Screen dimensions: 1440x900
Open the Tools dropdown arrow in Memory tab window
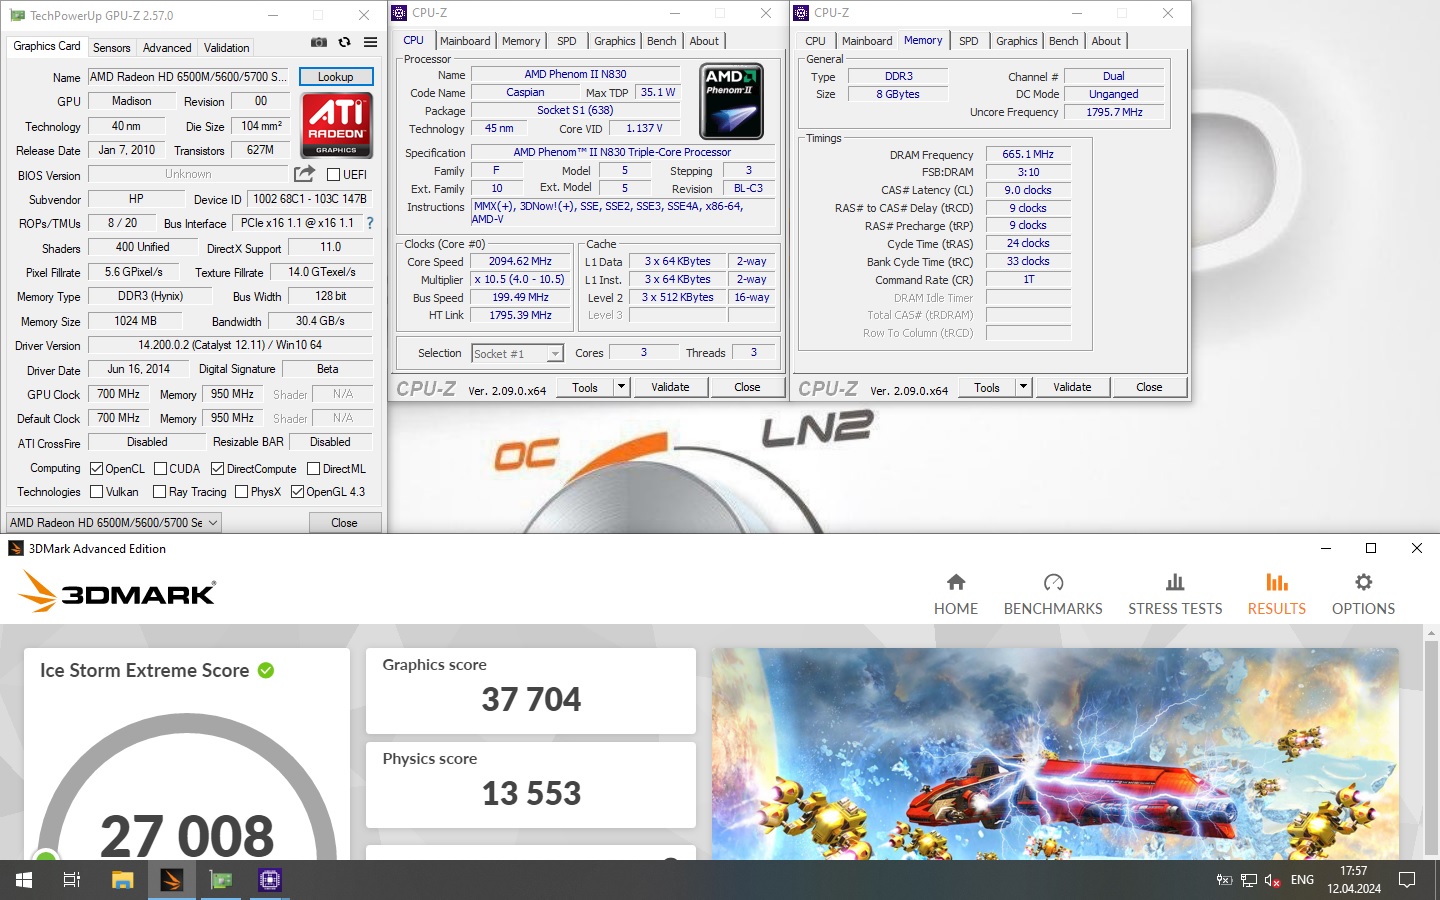coord(1023,387)
